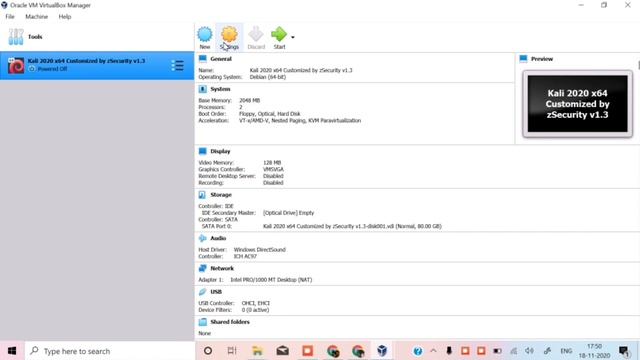Click 'Floppy, Optical, Hard Disk' boot order
This screenshot has height=360, width=640.
click(x=269, y=114)
